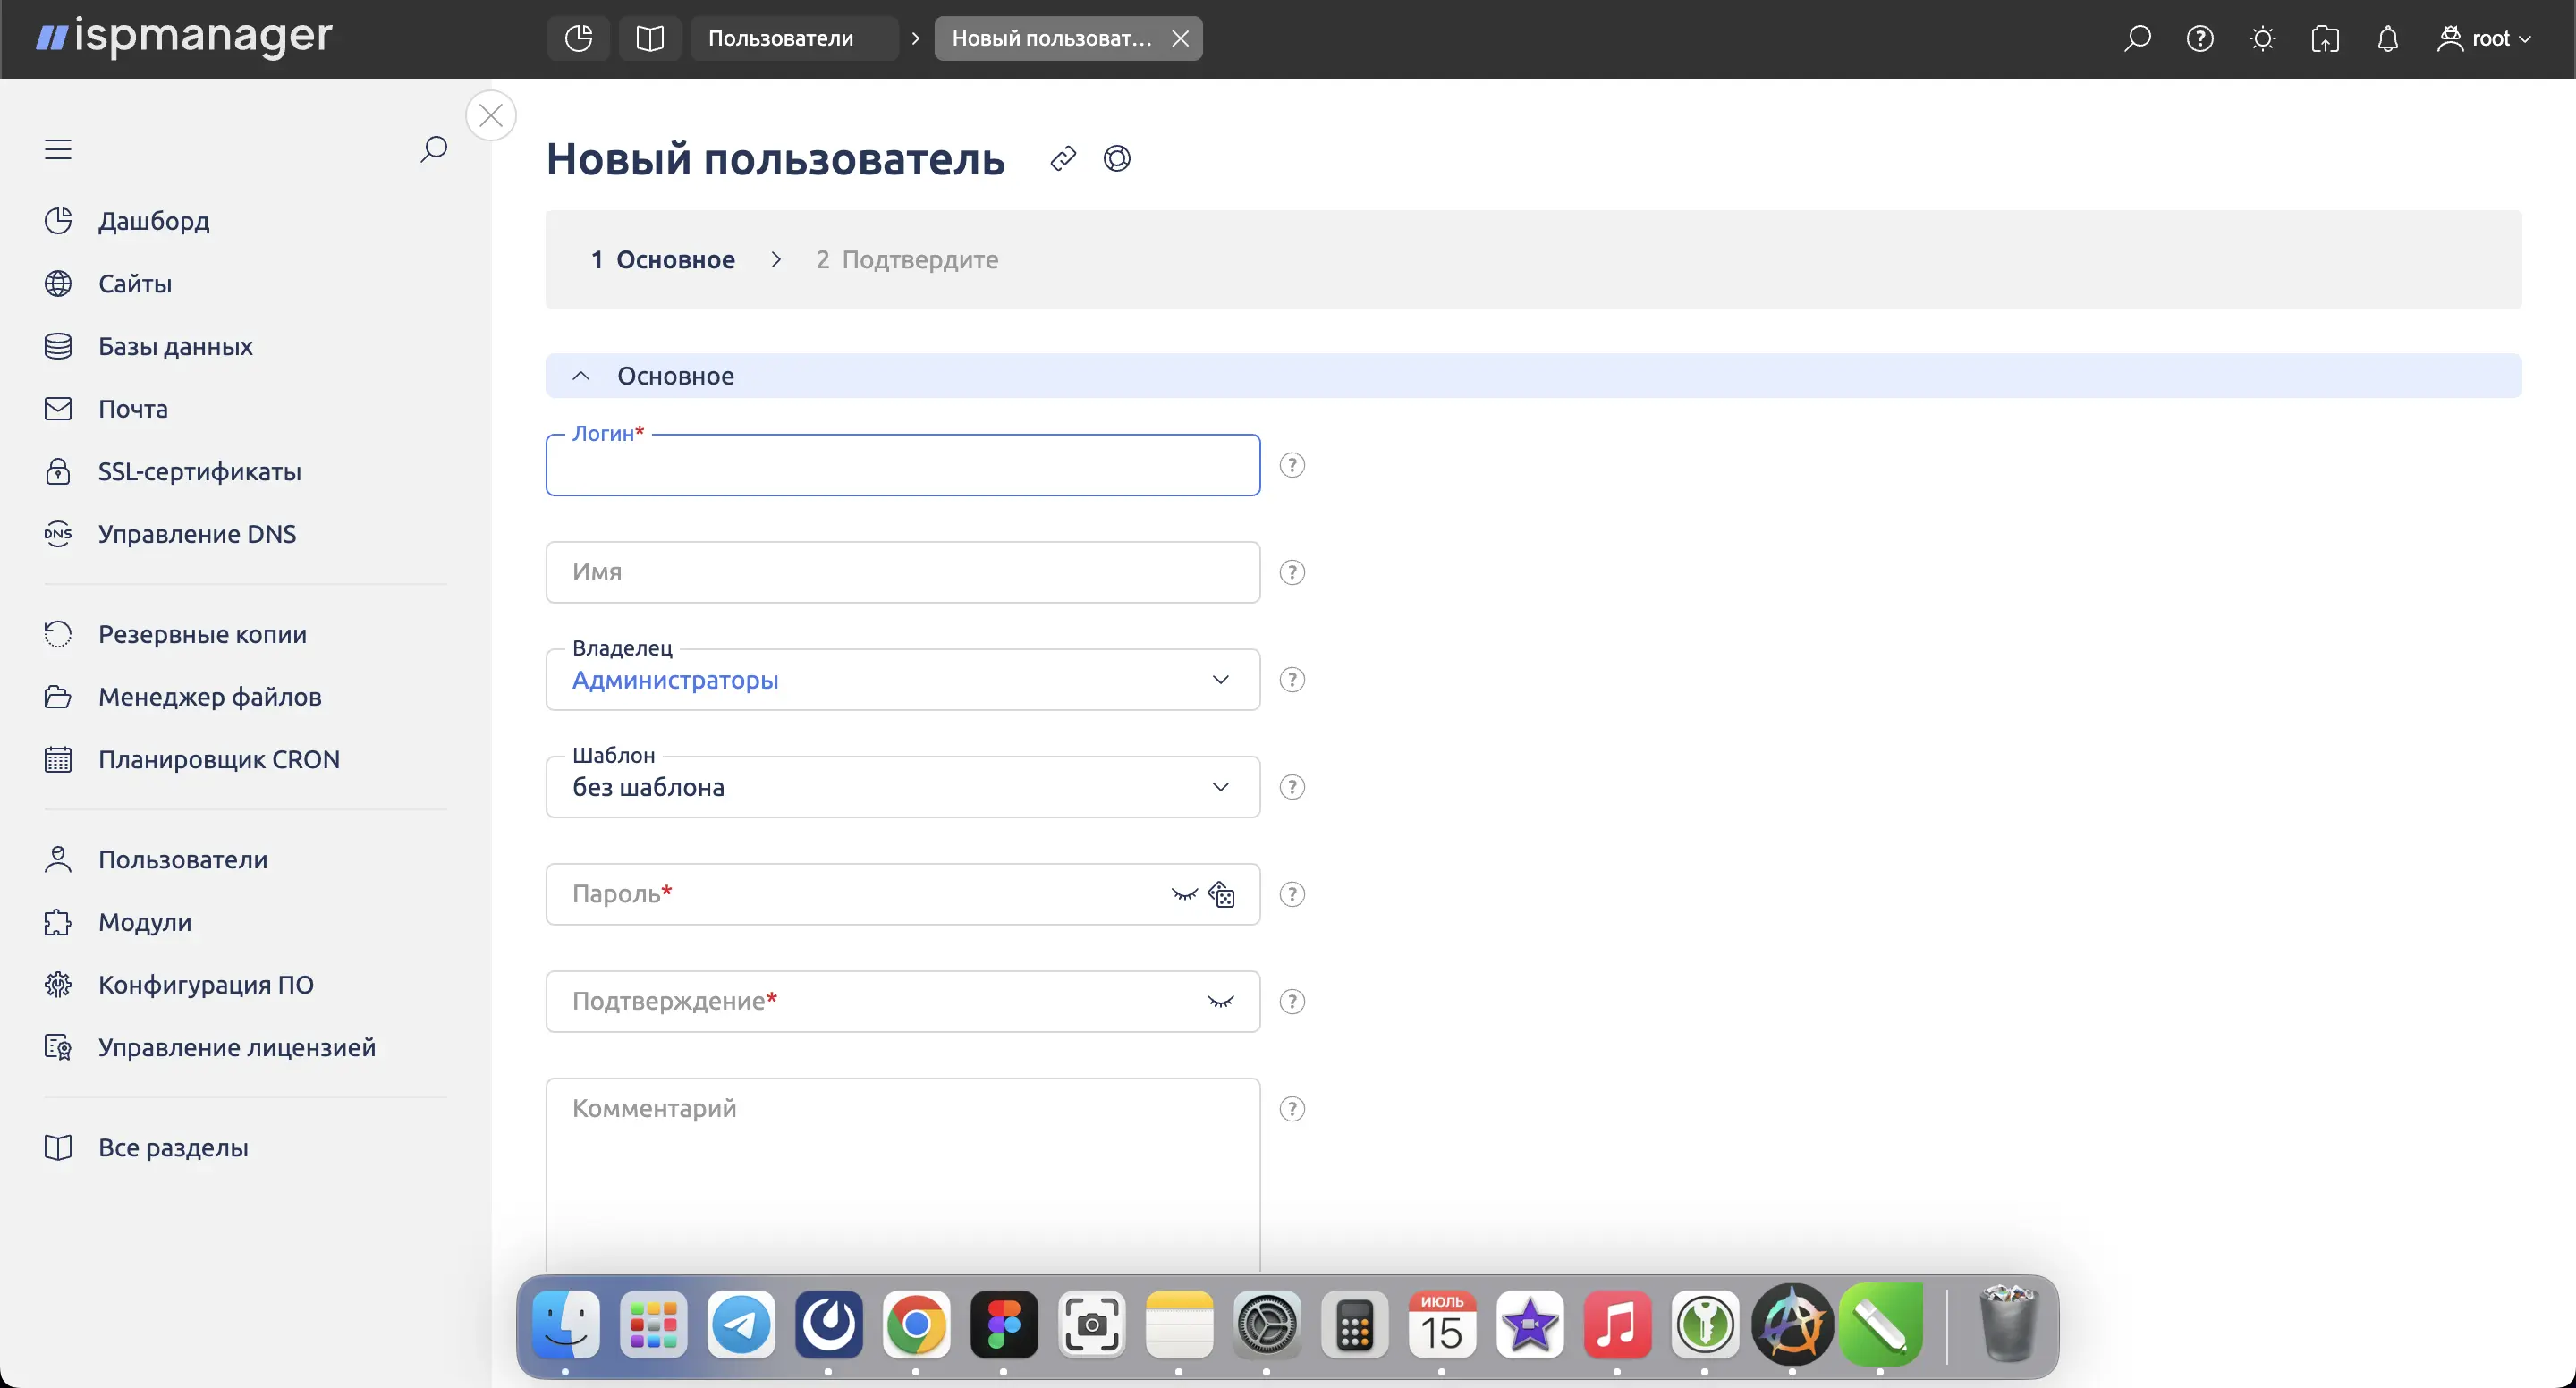
Task: Select Базы данных in the sidebar
Action: click(x=175, y=345)
